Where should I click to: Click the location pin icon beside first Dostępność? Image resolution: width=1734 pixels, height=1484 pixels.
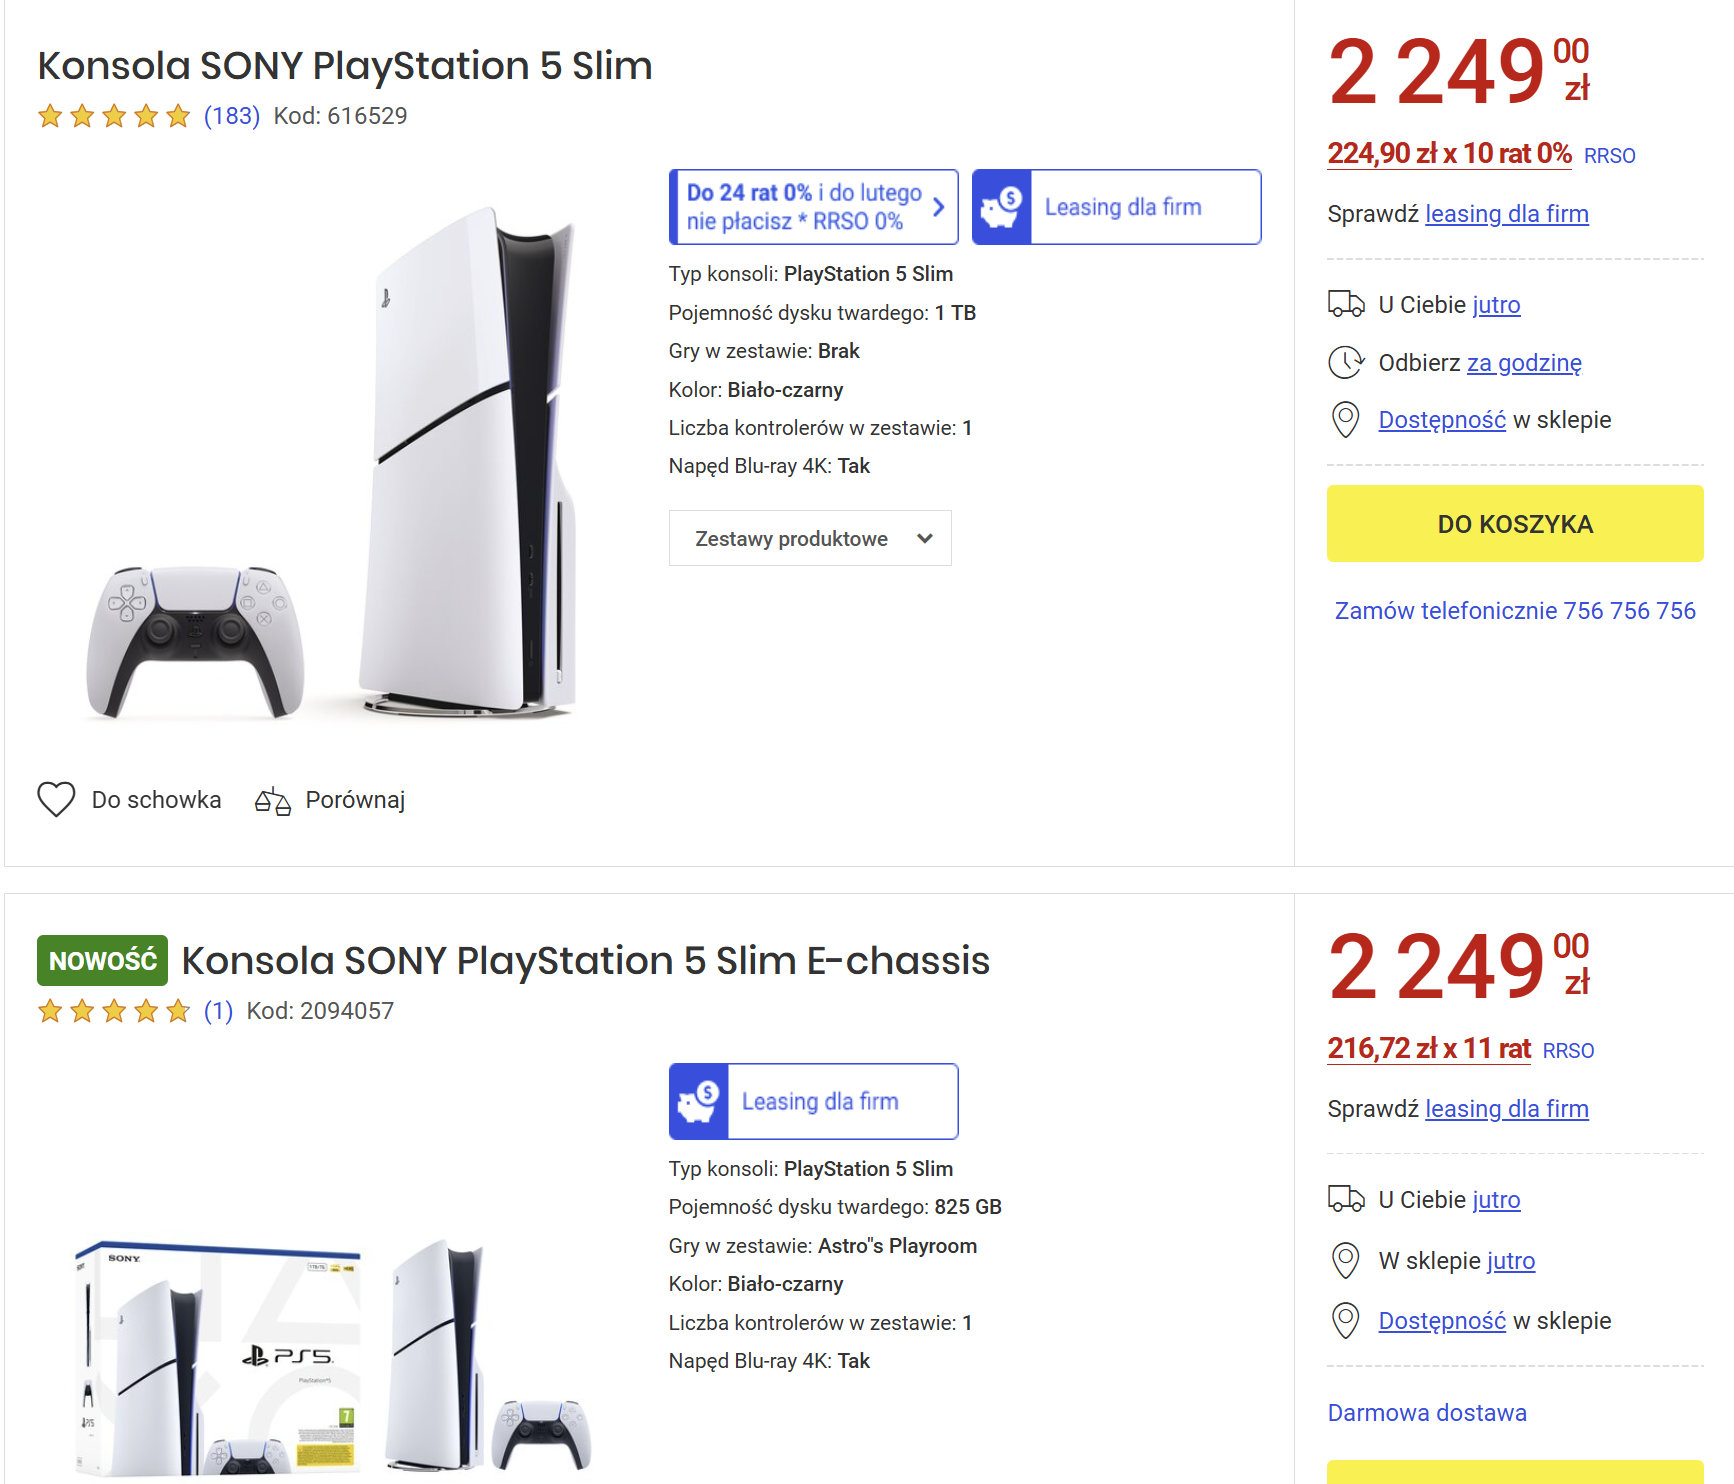[x=1345, y=420]
